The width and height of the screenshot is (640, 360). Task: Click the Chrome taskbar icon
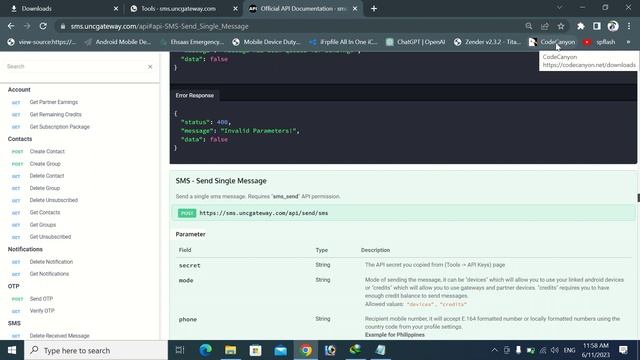point(306,350)
